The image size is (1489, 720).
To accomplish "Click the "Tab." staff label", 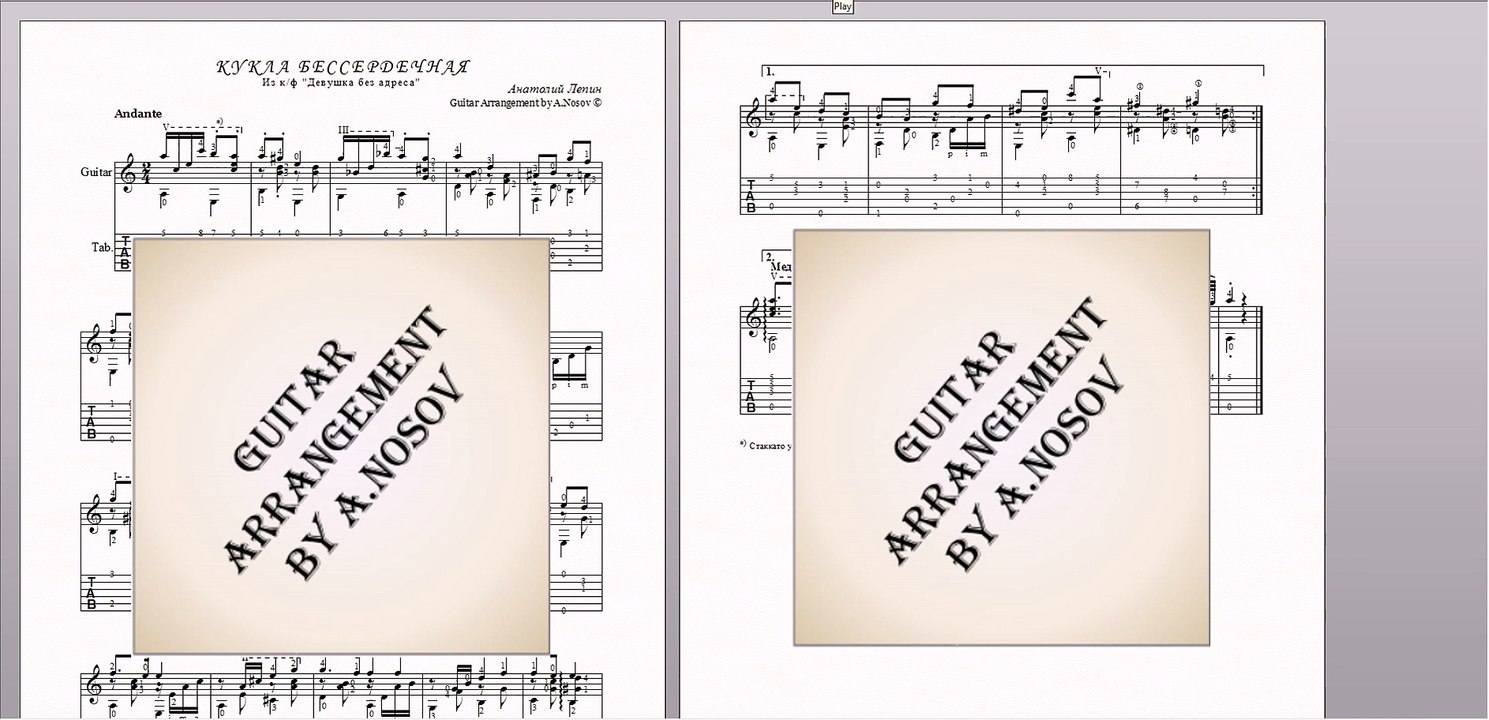I will pyautogui.click(x=100, y=246).
